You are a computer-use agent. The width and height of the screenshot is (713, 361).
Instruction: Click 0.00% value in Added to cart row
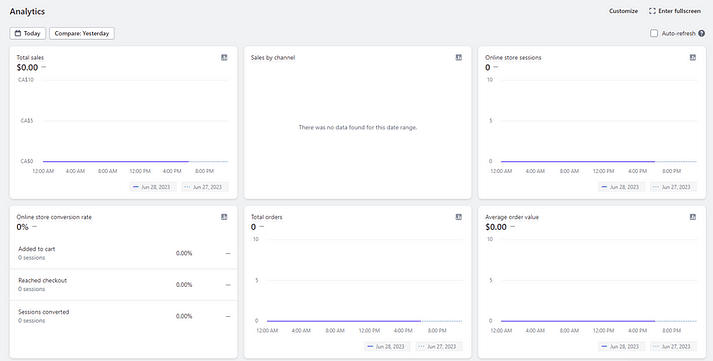(184, 253)
